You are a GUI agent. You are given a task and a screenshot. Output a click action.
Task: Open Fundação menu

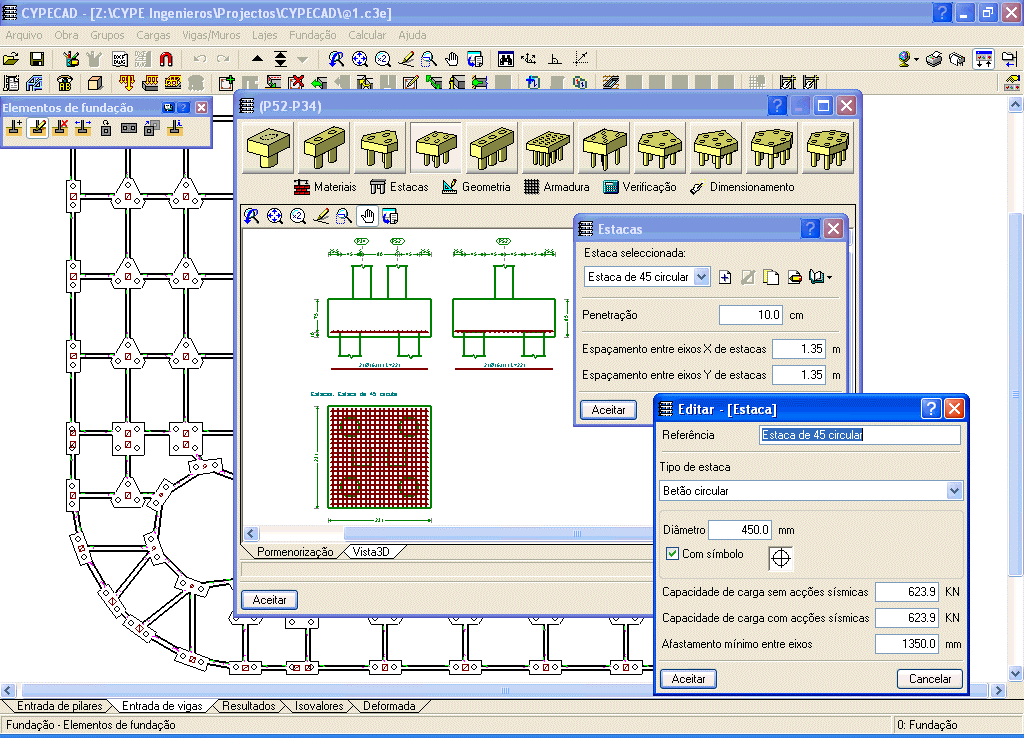pyautogui.click(x=313, y=35)
